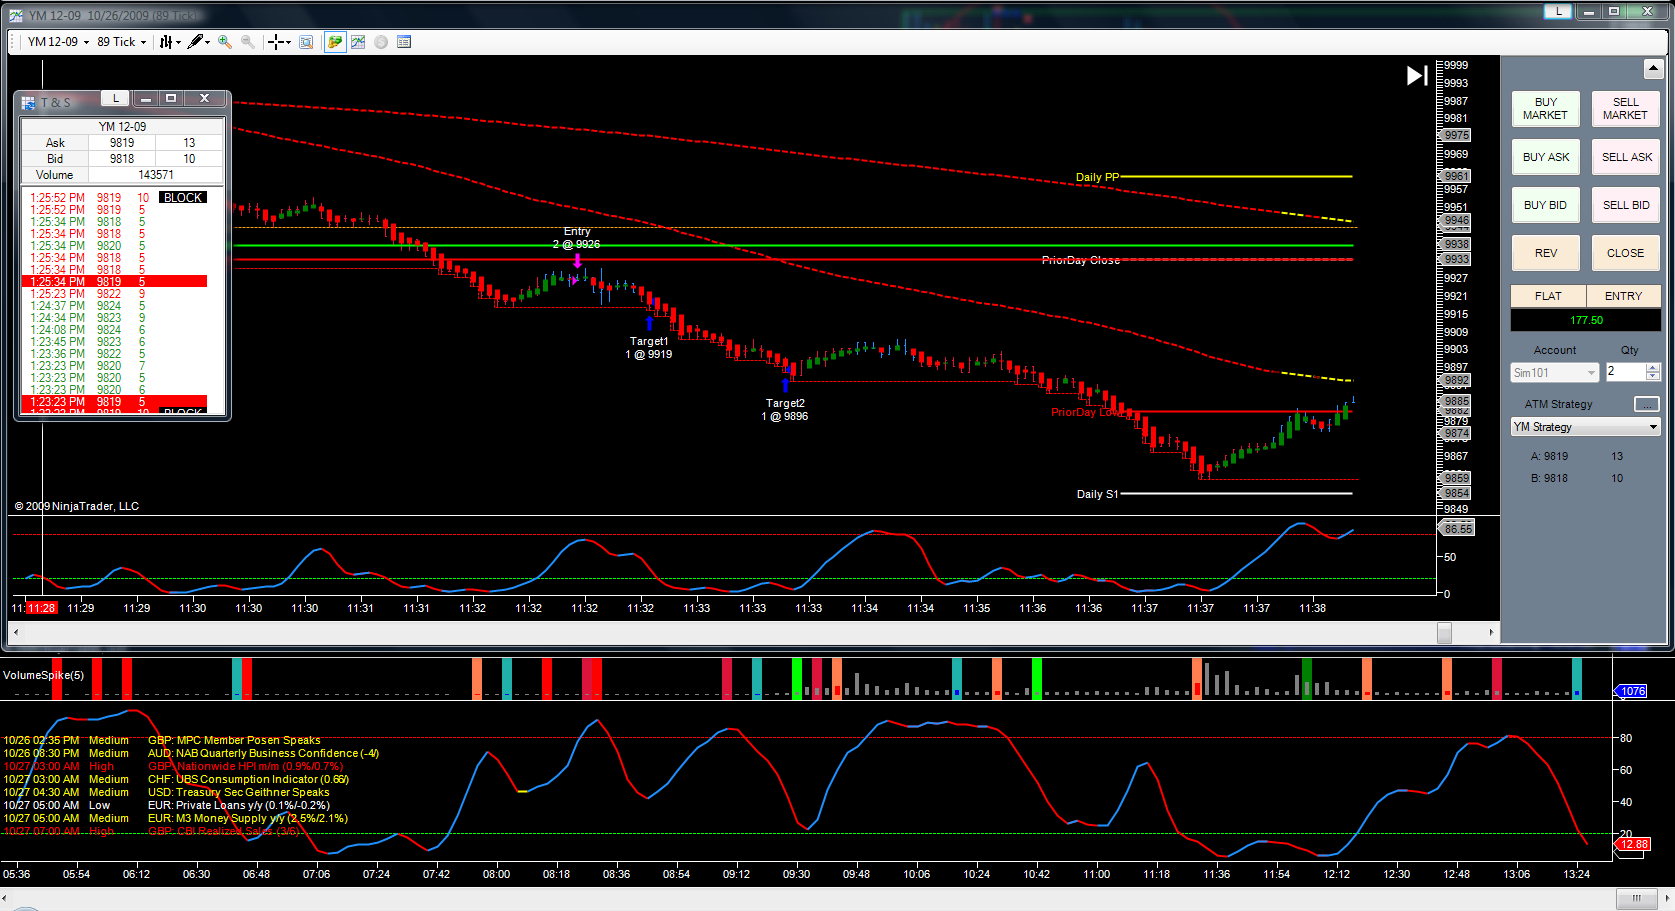Image resolution: width=1675 pixels, height=911 pixels.
Task: Open ATM Strategy ellipsis settings button
Action: tap(1646, 404)
